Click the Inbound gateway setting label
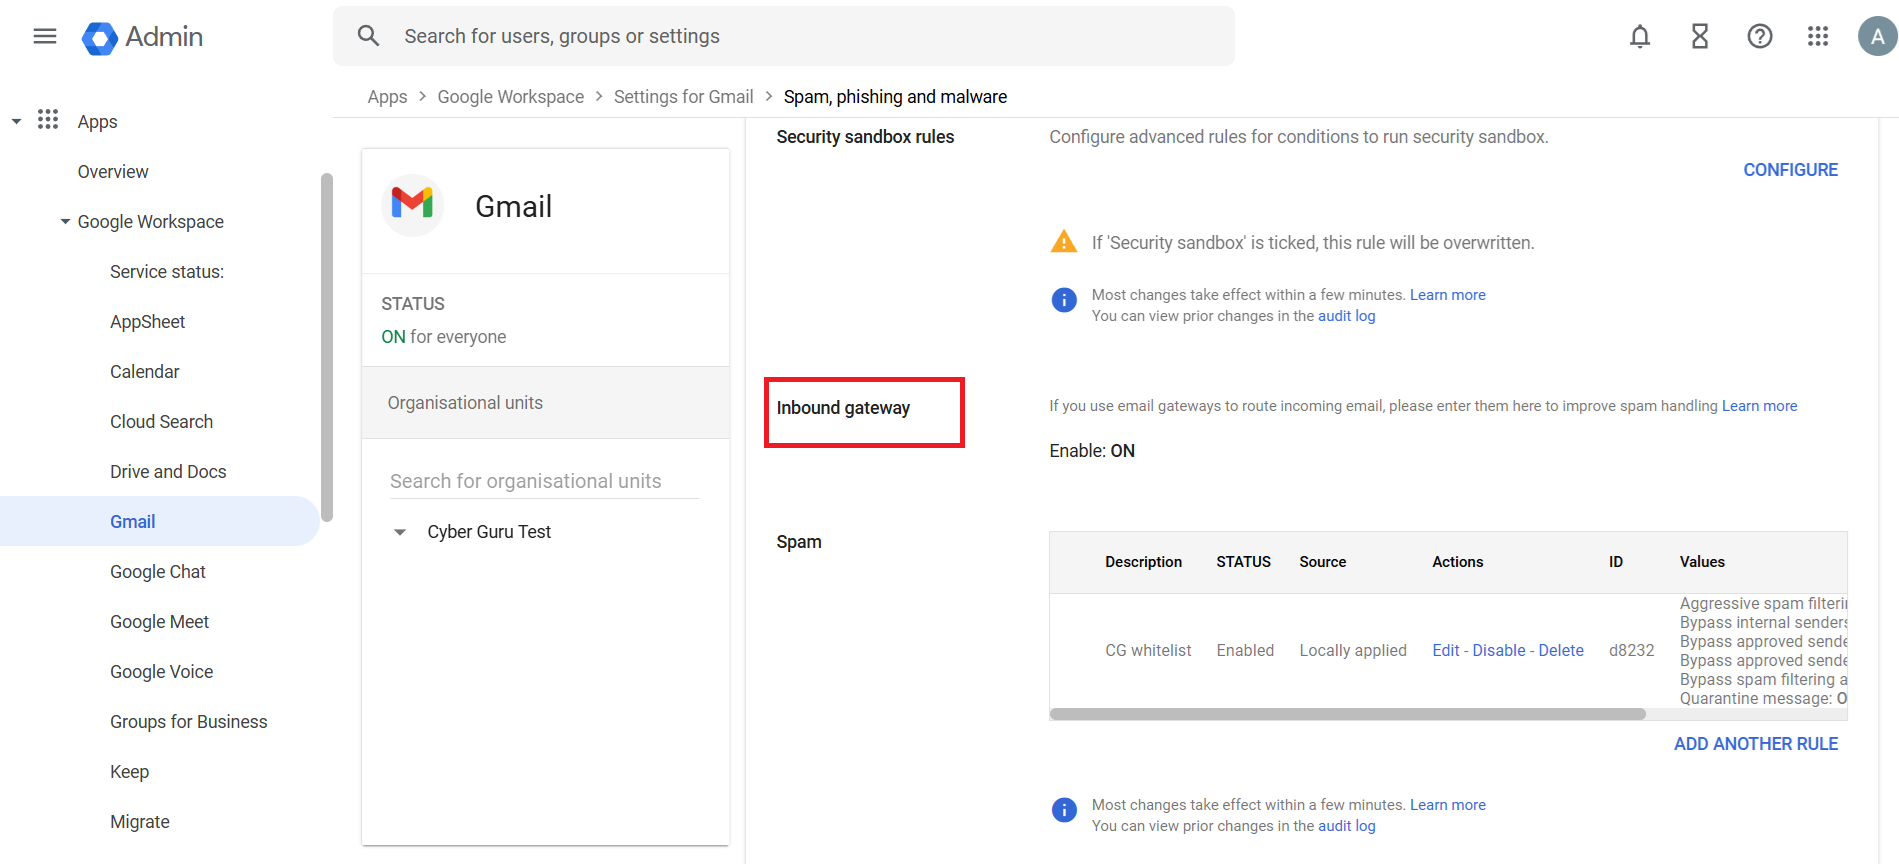This screenshot has width=1899, height=864. 843,408
